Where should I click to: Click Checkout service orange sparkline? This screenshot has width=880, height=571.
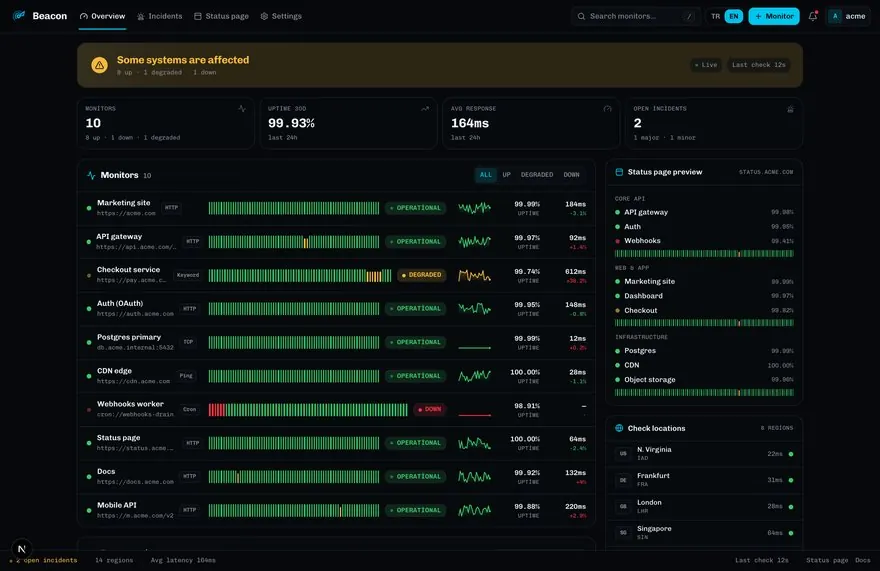pos(474,275)
